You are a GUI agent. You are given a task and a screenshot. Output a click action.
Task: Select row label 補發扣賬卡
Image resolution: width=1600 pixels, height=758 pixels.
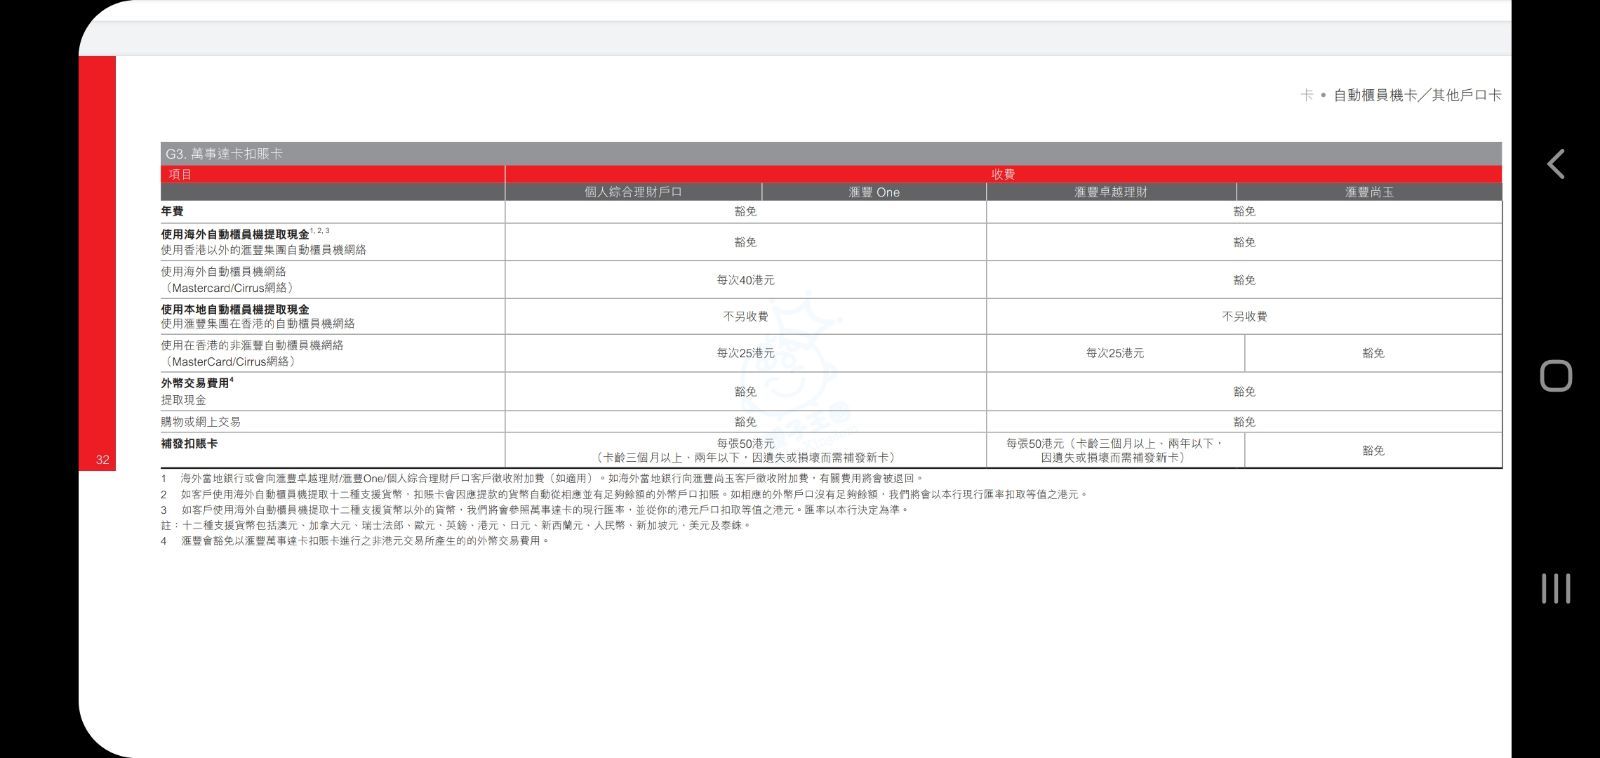tap(189, 443)
